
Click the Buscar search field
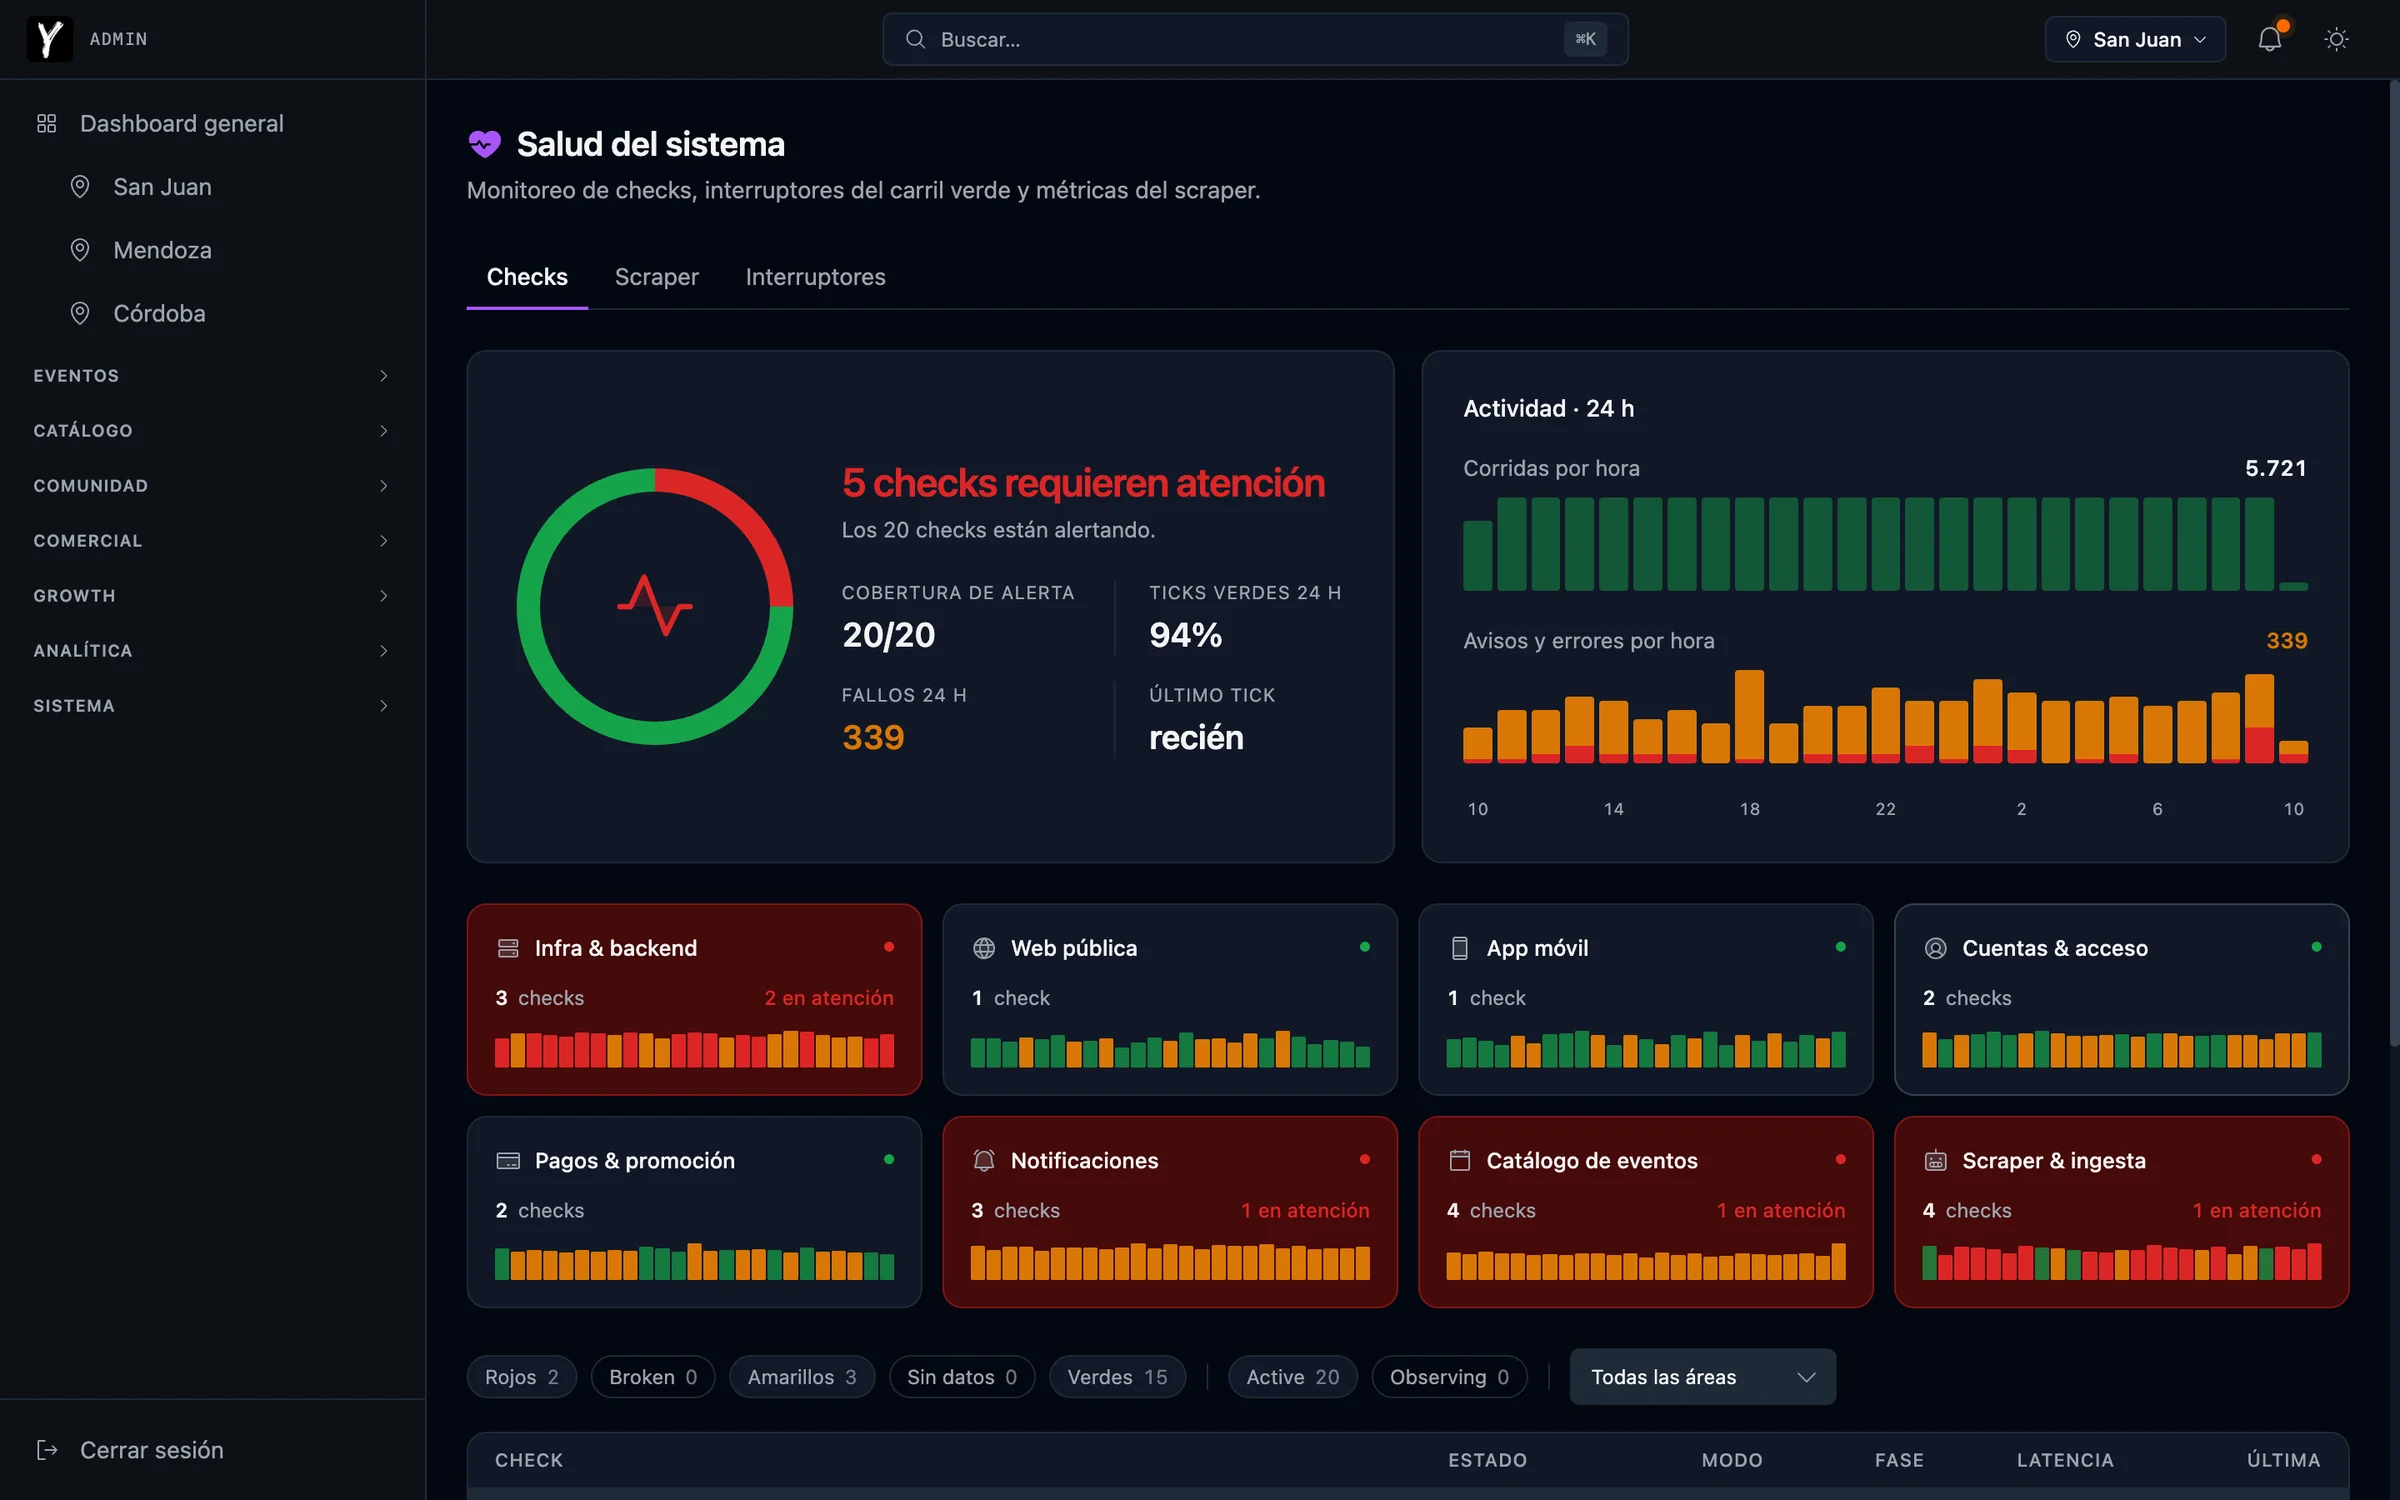(x=1255, y=39)
